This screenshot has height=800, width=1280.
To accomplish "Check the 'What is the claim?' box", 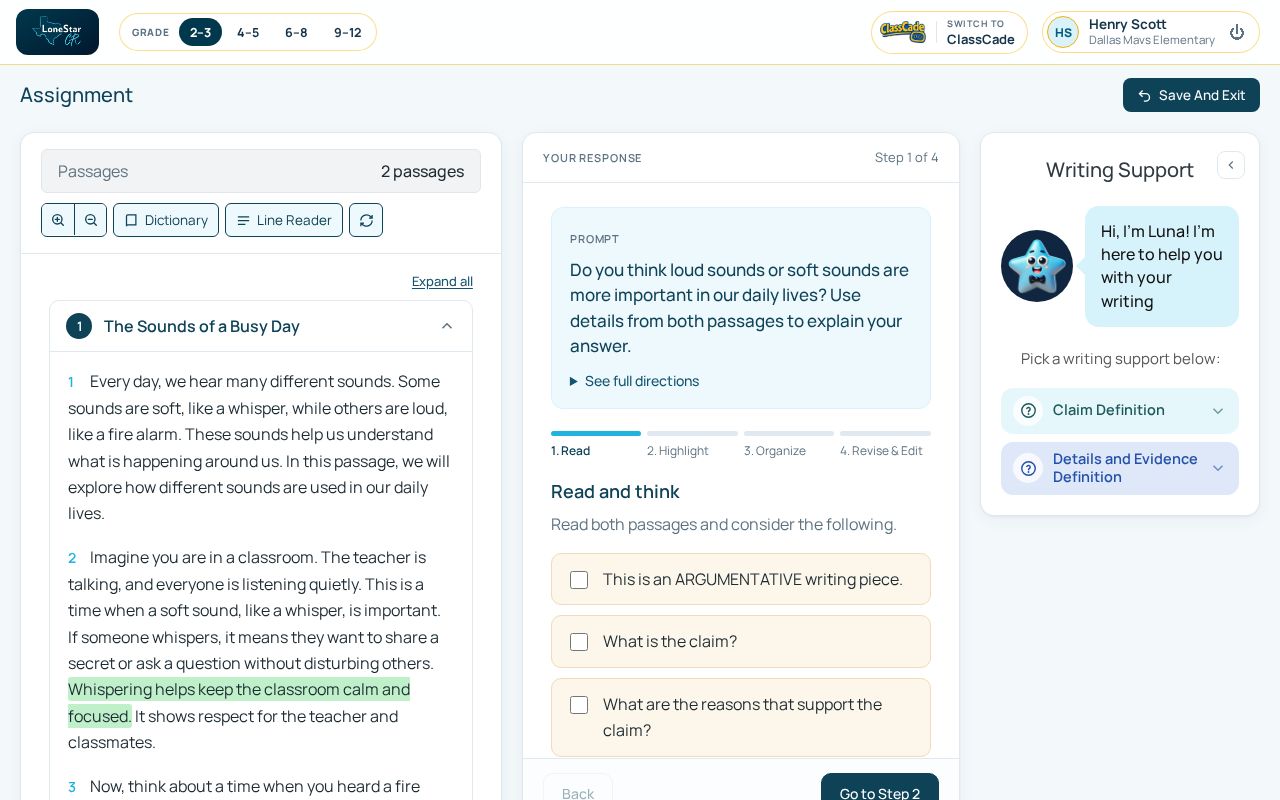I will click(579, 642).
